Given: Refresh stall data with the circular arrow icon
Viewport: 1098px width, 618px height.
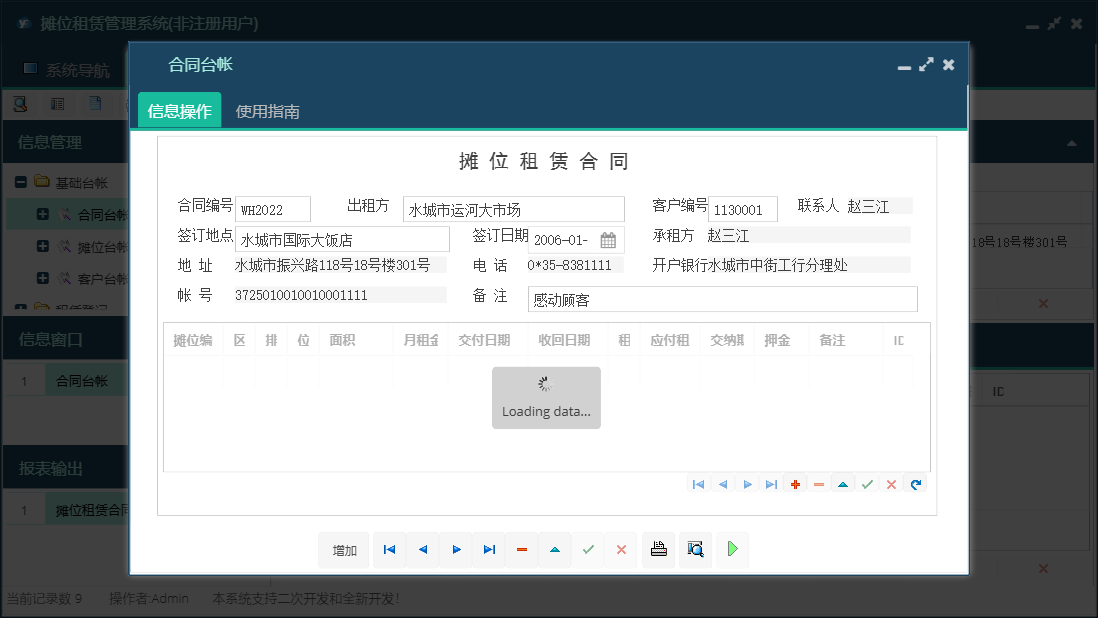Looking at the screenshot, I should tap(915, 484).
